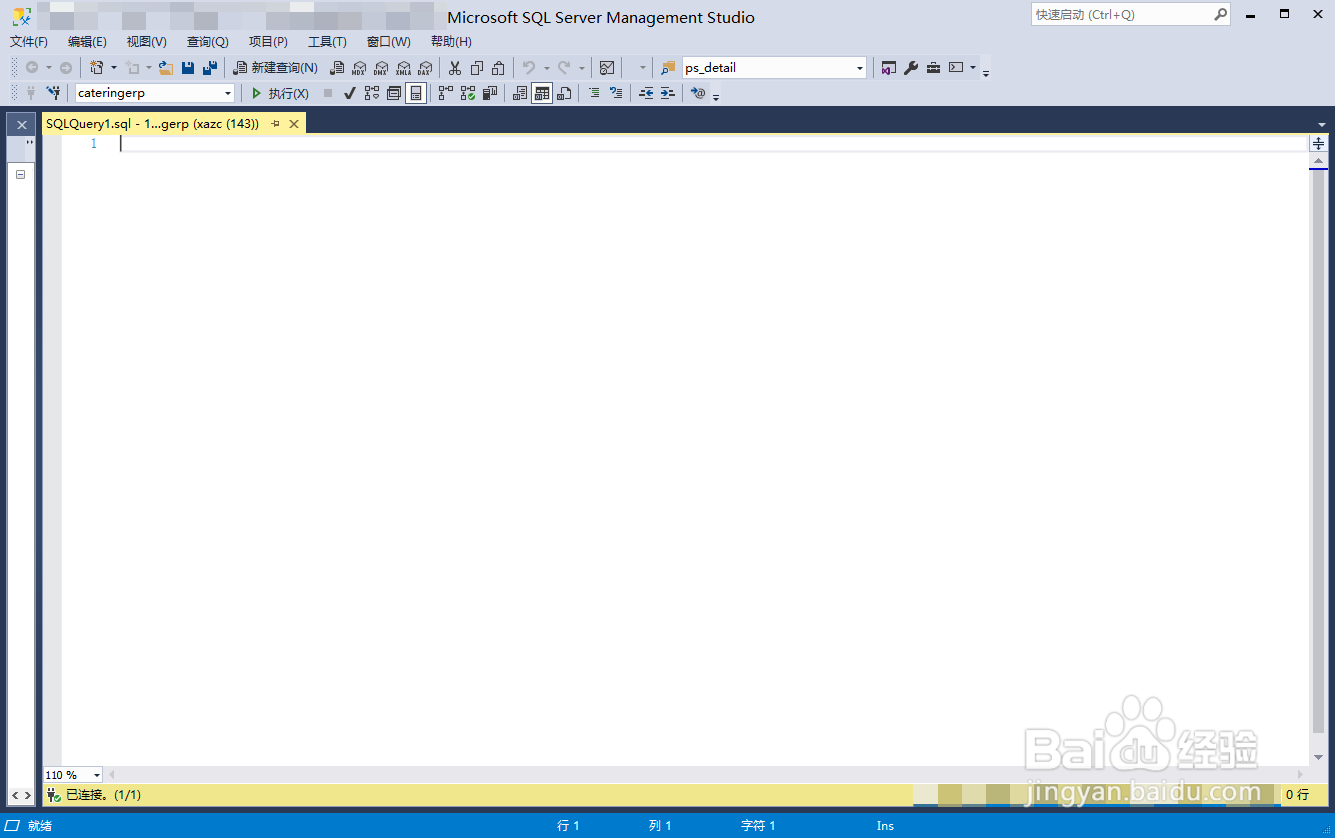The image size is (1335, 838).
Task: Click in the query editor line 1
Action: (x=715, y=144)
